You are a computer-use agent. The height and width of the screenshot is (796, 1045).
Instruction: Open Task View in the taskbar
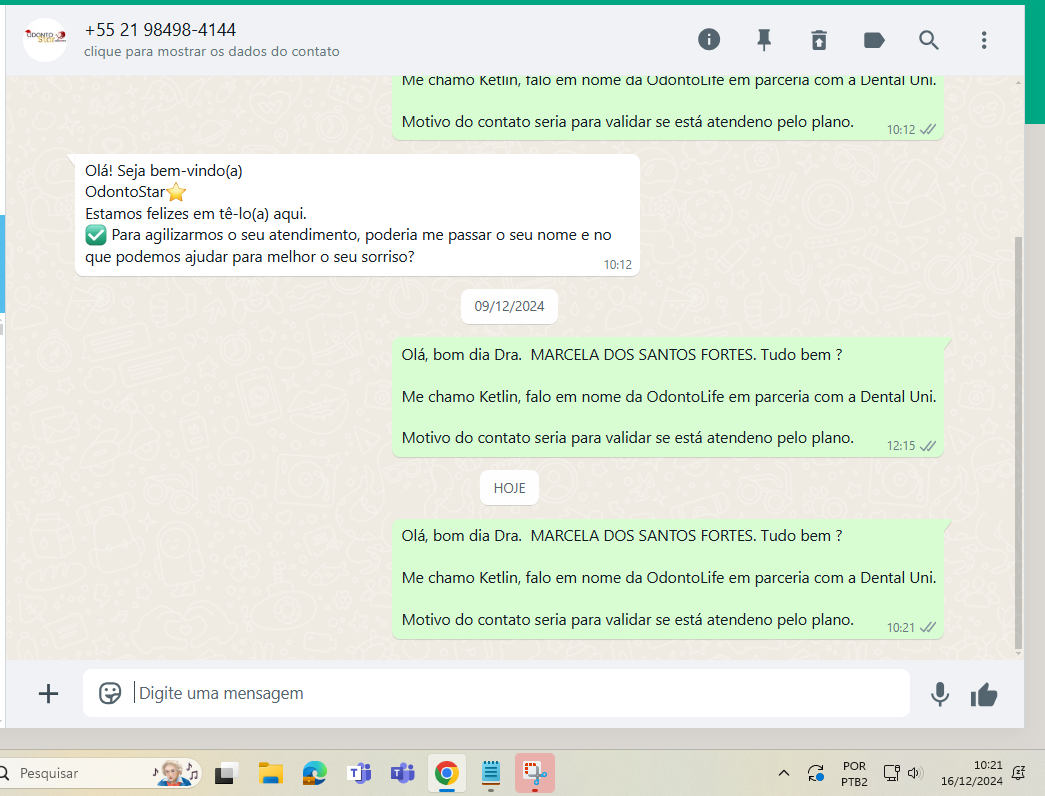226,773
